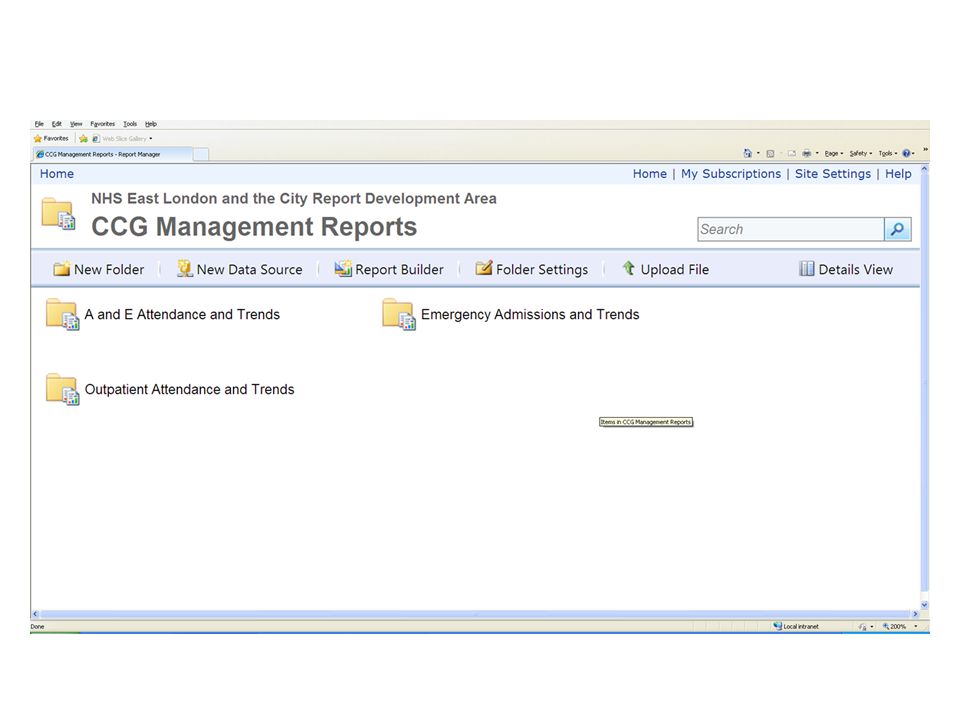Click inside the Search text box

pyautogui.click(x=791, y=229)
